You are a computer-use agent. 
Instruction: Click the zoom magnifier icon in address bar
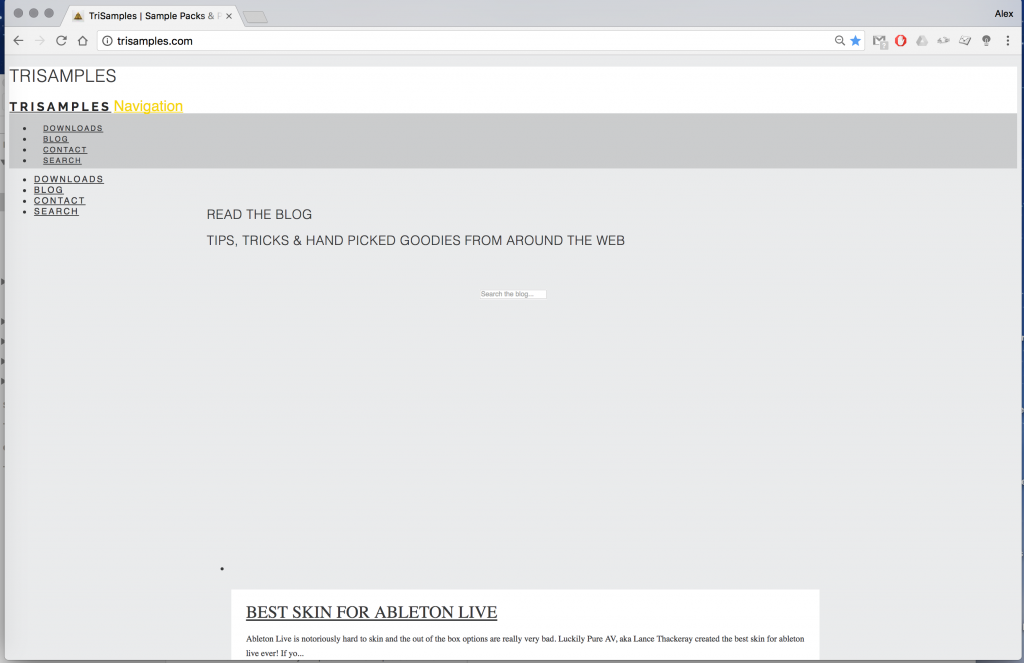pyautogui.click(x=840, y=40)
